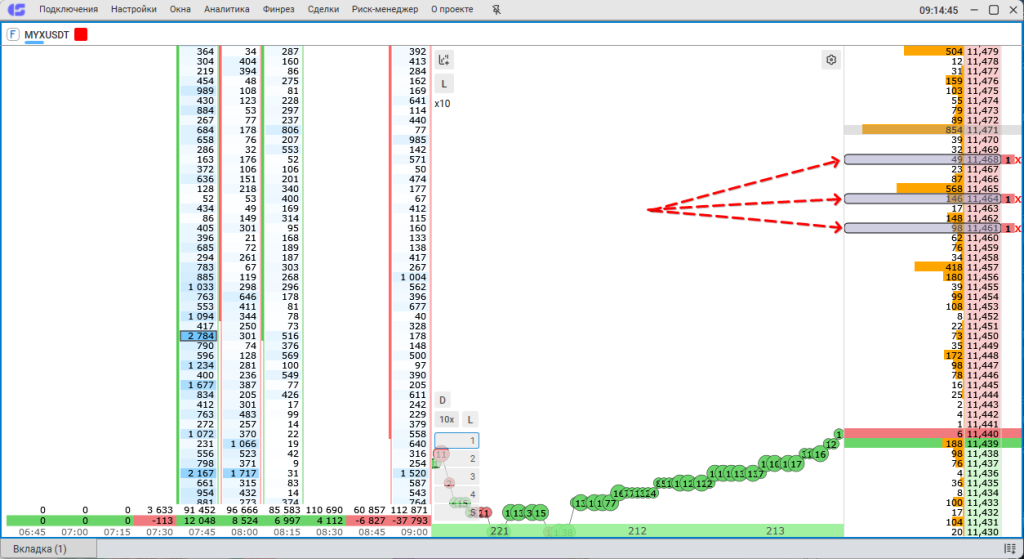Click the L button above x10 label

tap(444, 84)
